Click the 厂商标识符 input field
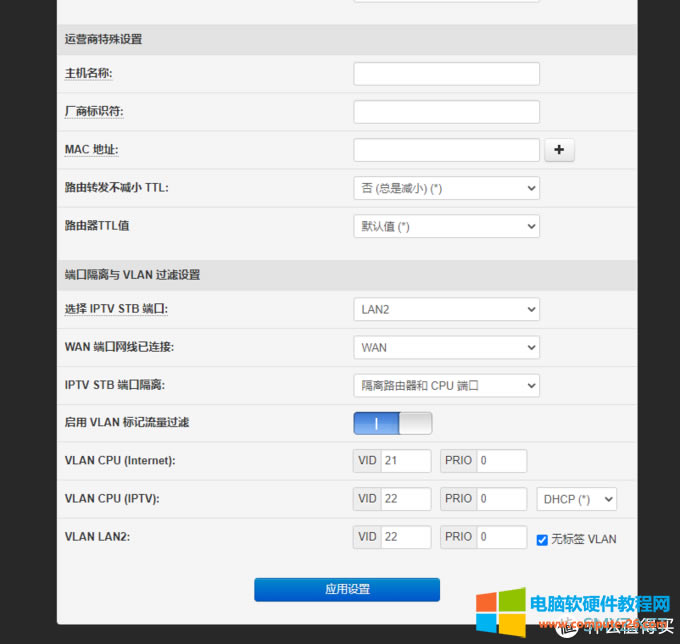 [x=446, y=112]
